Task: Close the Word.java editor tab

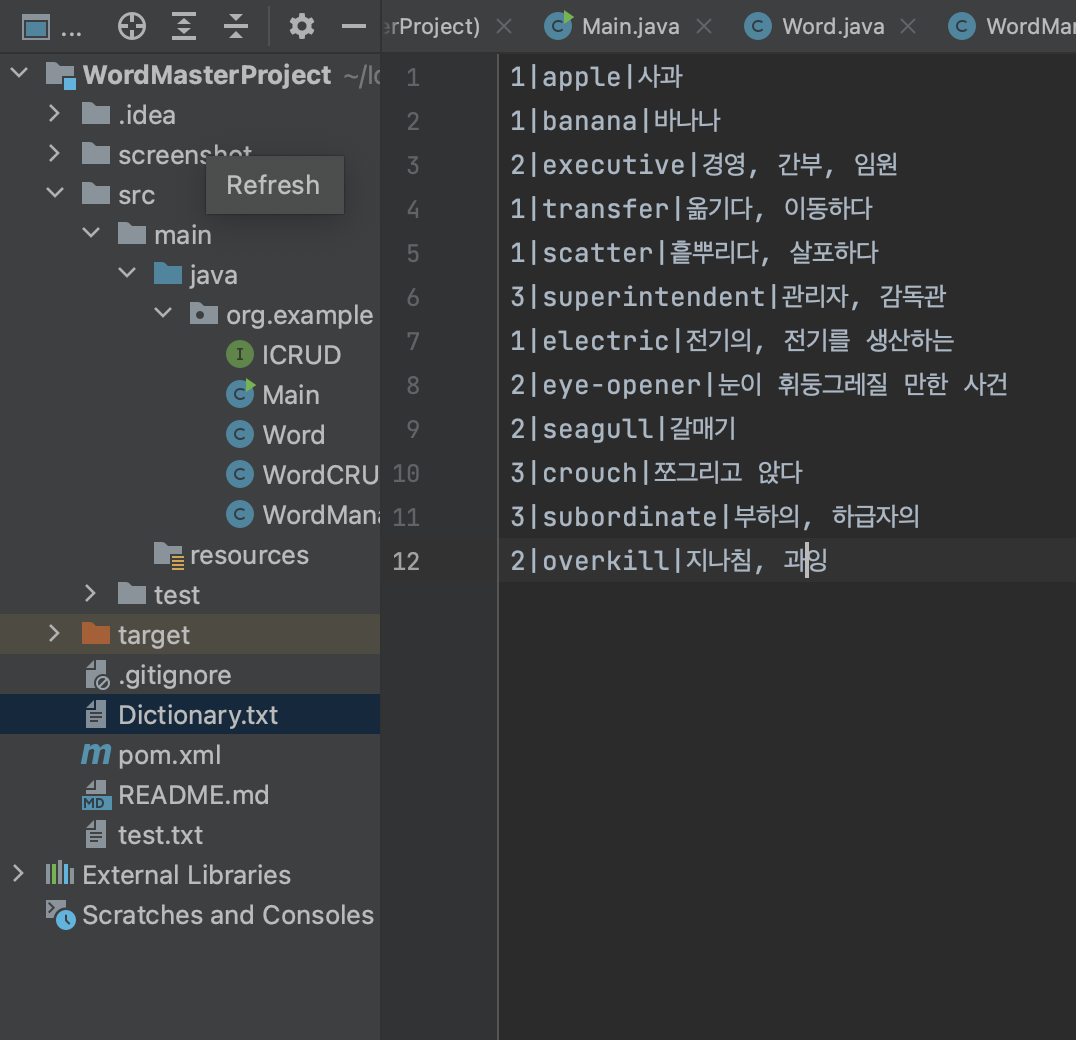Action: point(907,25)
